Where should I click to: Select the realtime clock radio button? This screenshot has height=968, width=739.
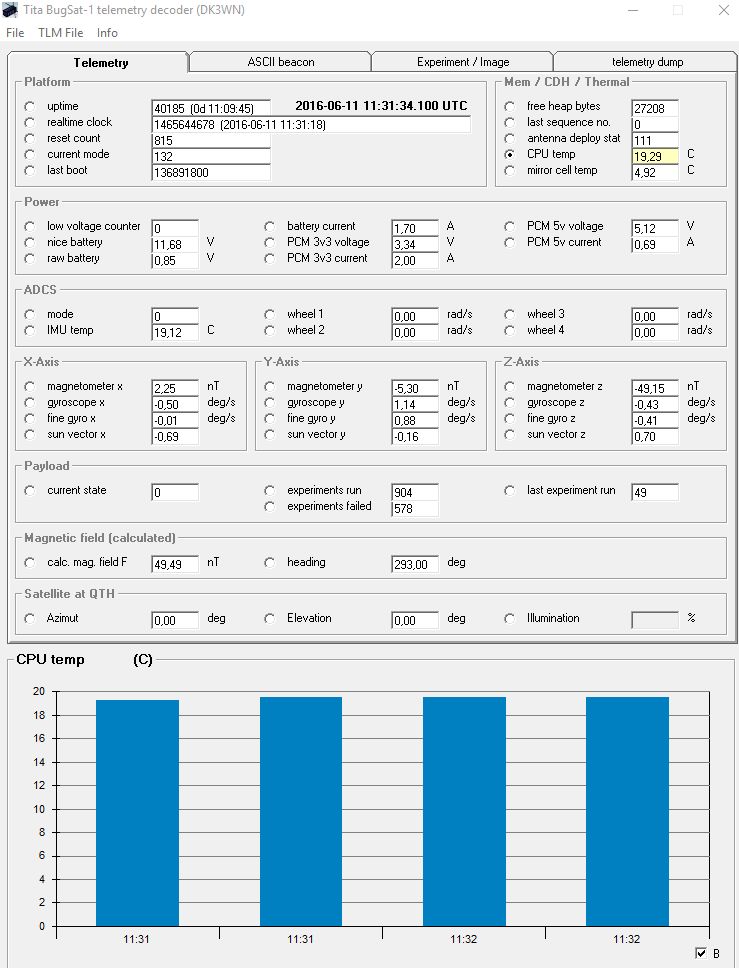30,122
